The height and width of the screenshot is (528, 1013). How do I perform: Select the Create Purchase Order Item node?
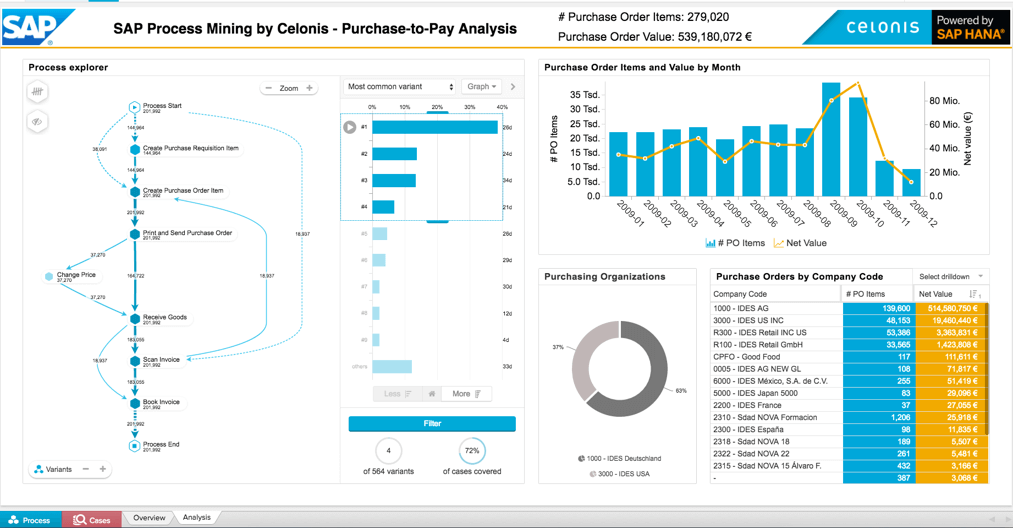click(135, 192)
